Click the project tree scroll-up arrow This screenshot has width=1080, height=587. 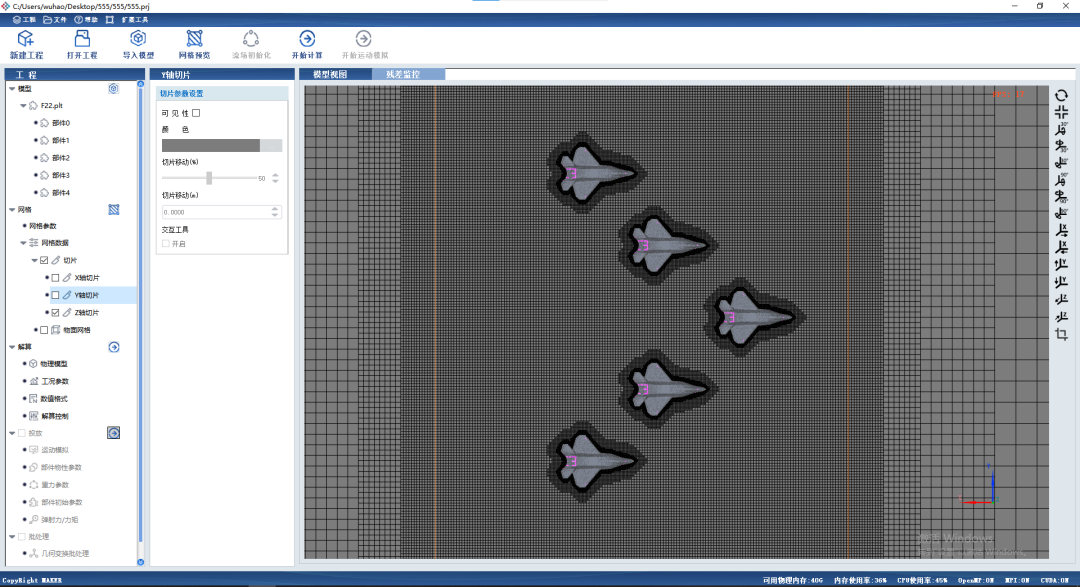click(x=141, y=84)
